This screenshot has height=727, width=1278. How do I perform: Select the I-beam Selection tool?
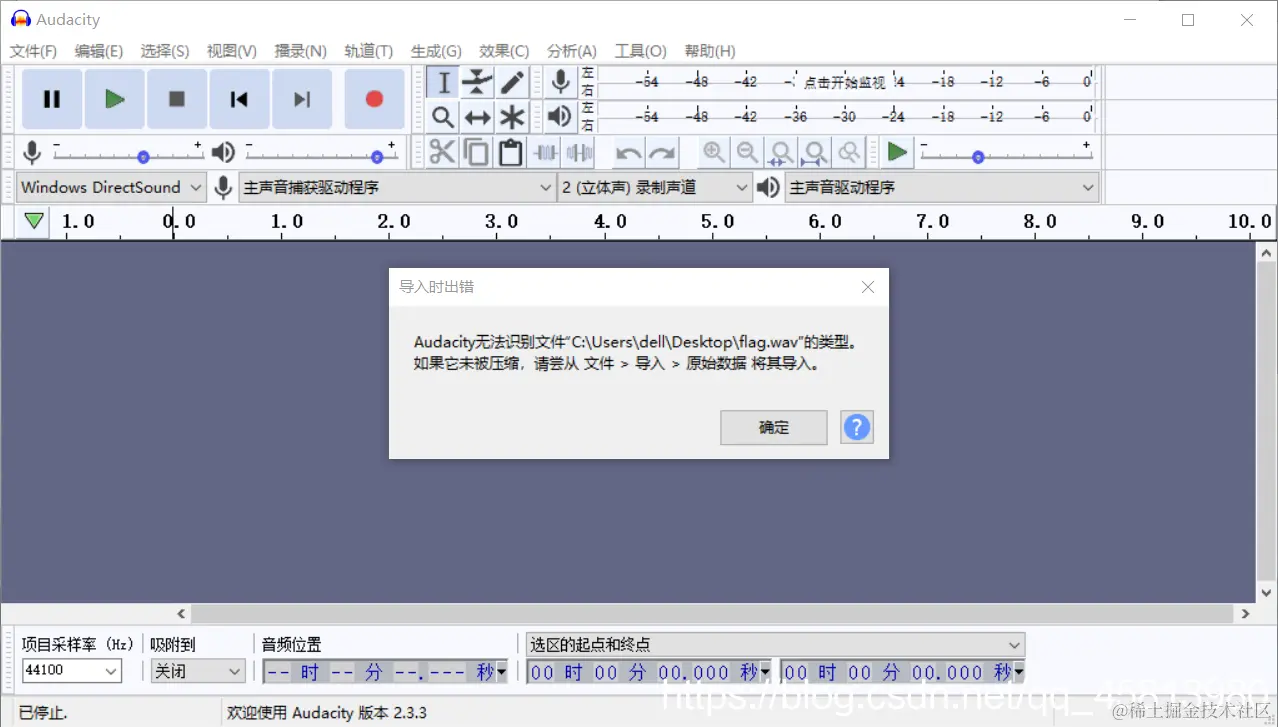tap(443, 82)
